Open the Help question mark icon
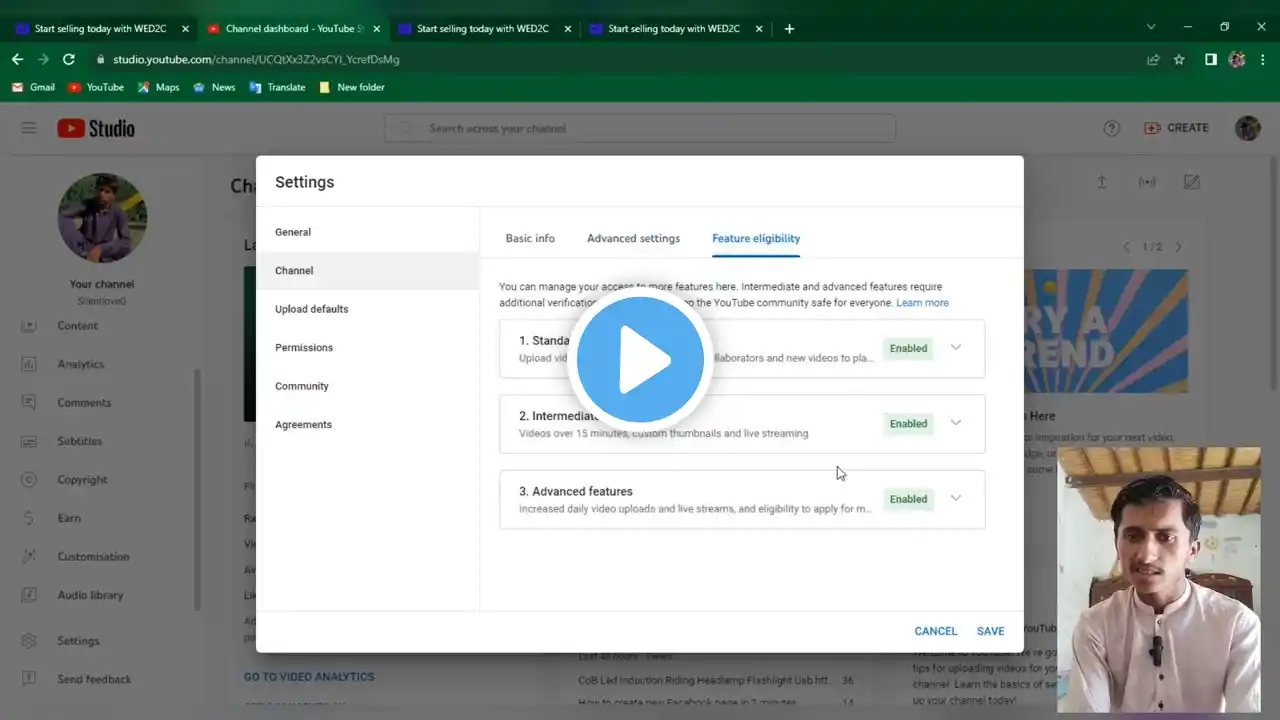The width and height of the screenshot is (1280, 720). tap(1112, 128)
